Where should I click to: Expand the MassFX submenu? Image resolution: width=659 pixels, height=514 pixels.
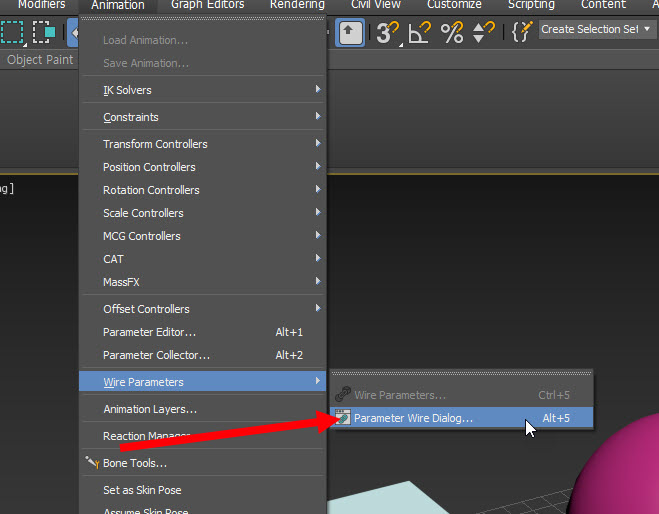(203, 282)
